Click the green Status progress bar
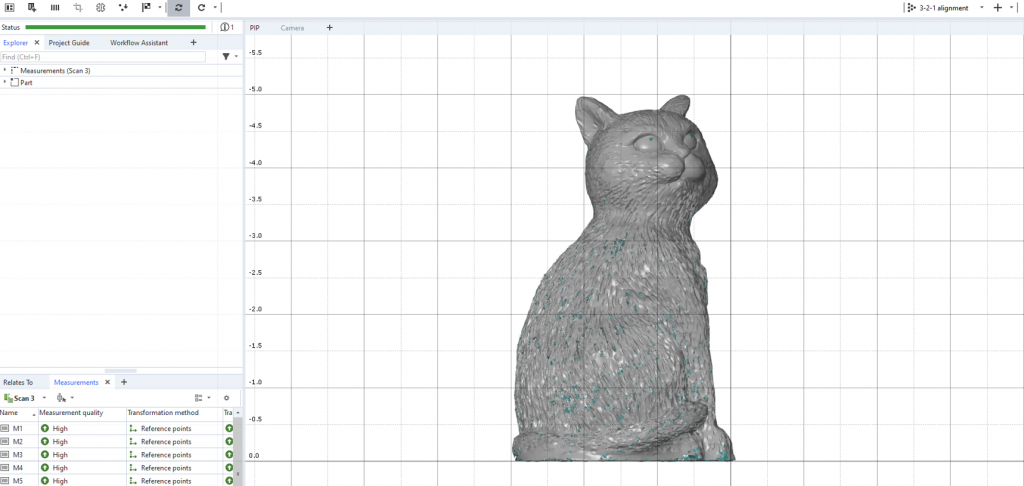Image resolution: width=1024 pixels, height=486 pixels. point(116,27)
